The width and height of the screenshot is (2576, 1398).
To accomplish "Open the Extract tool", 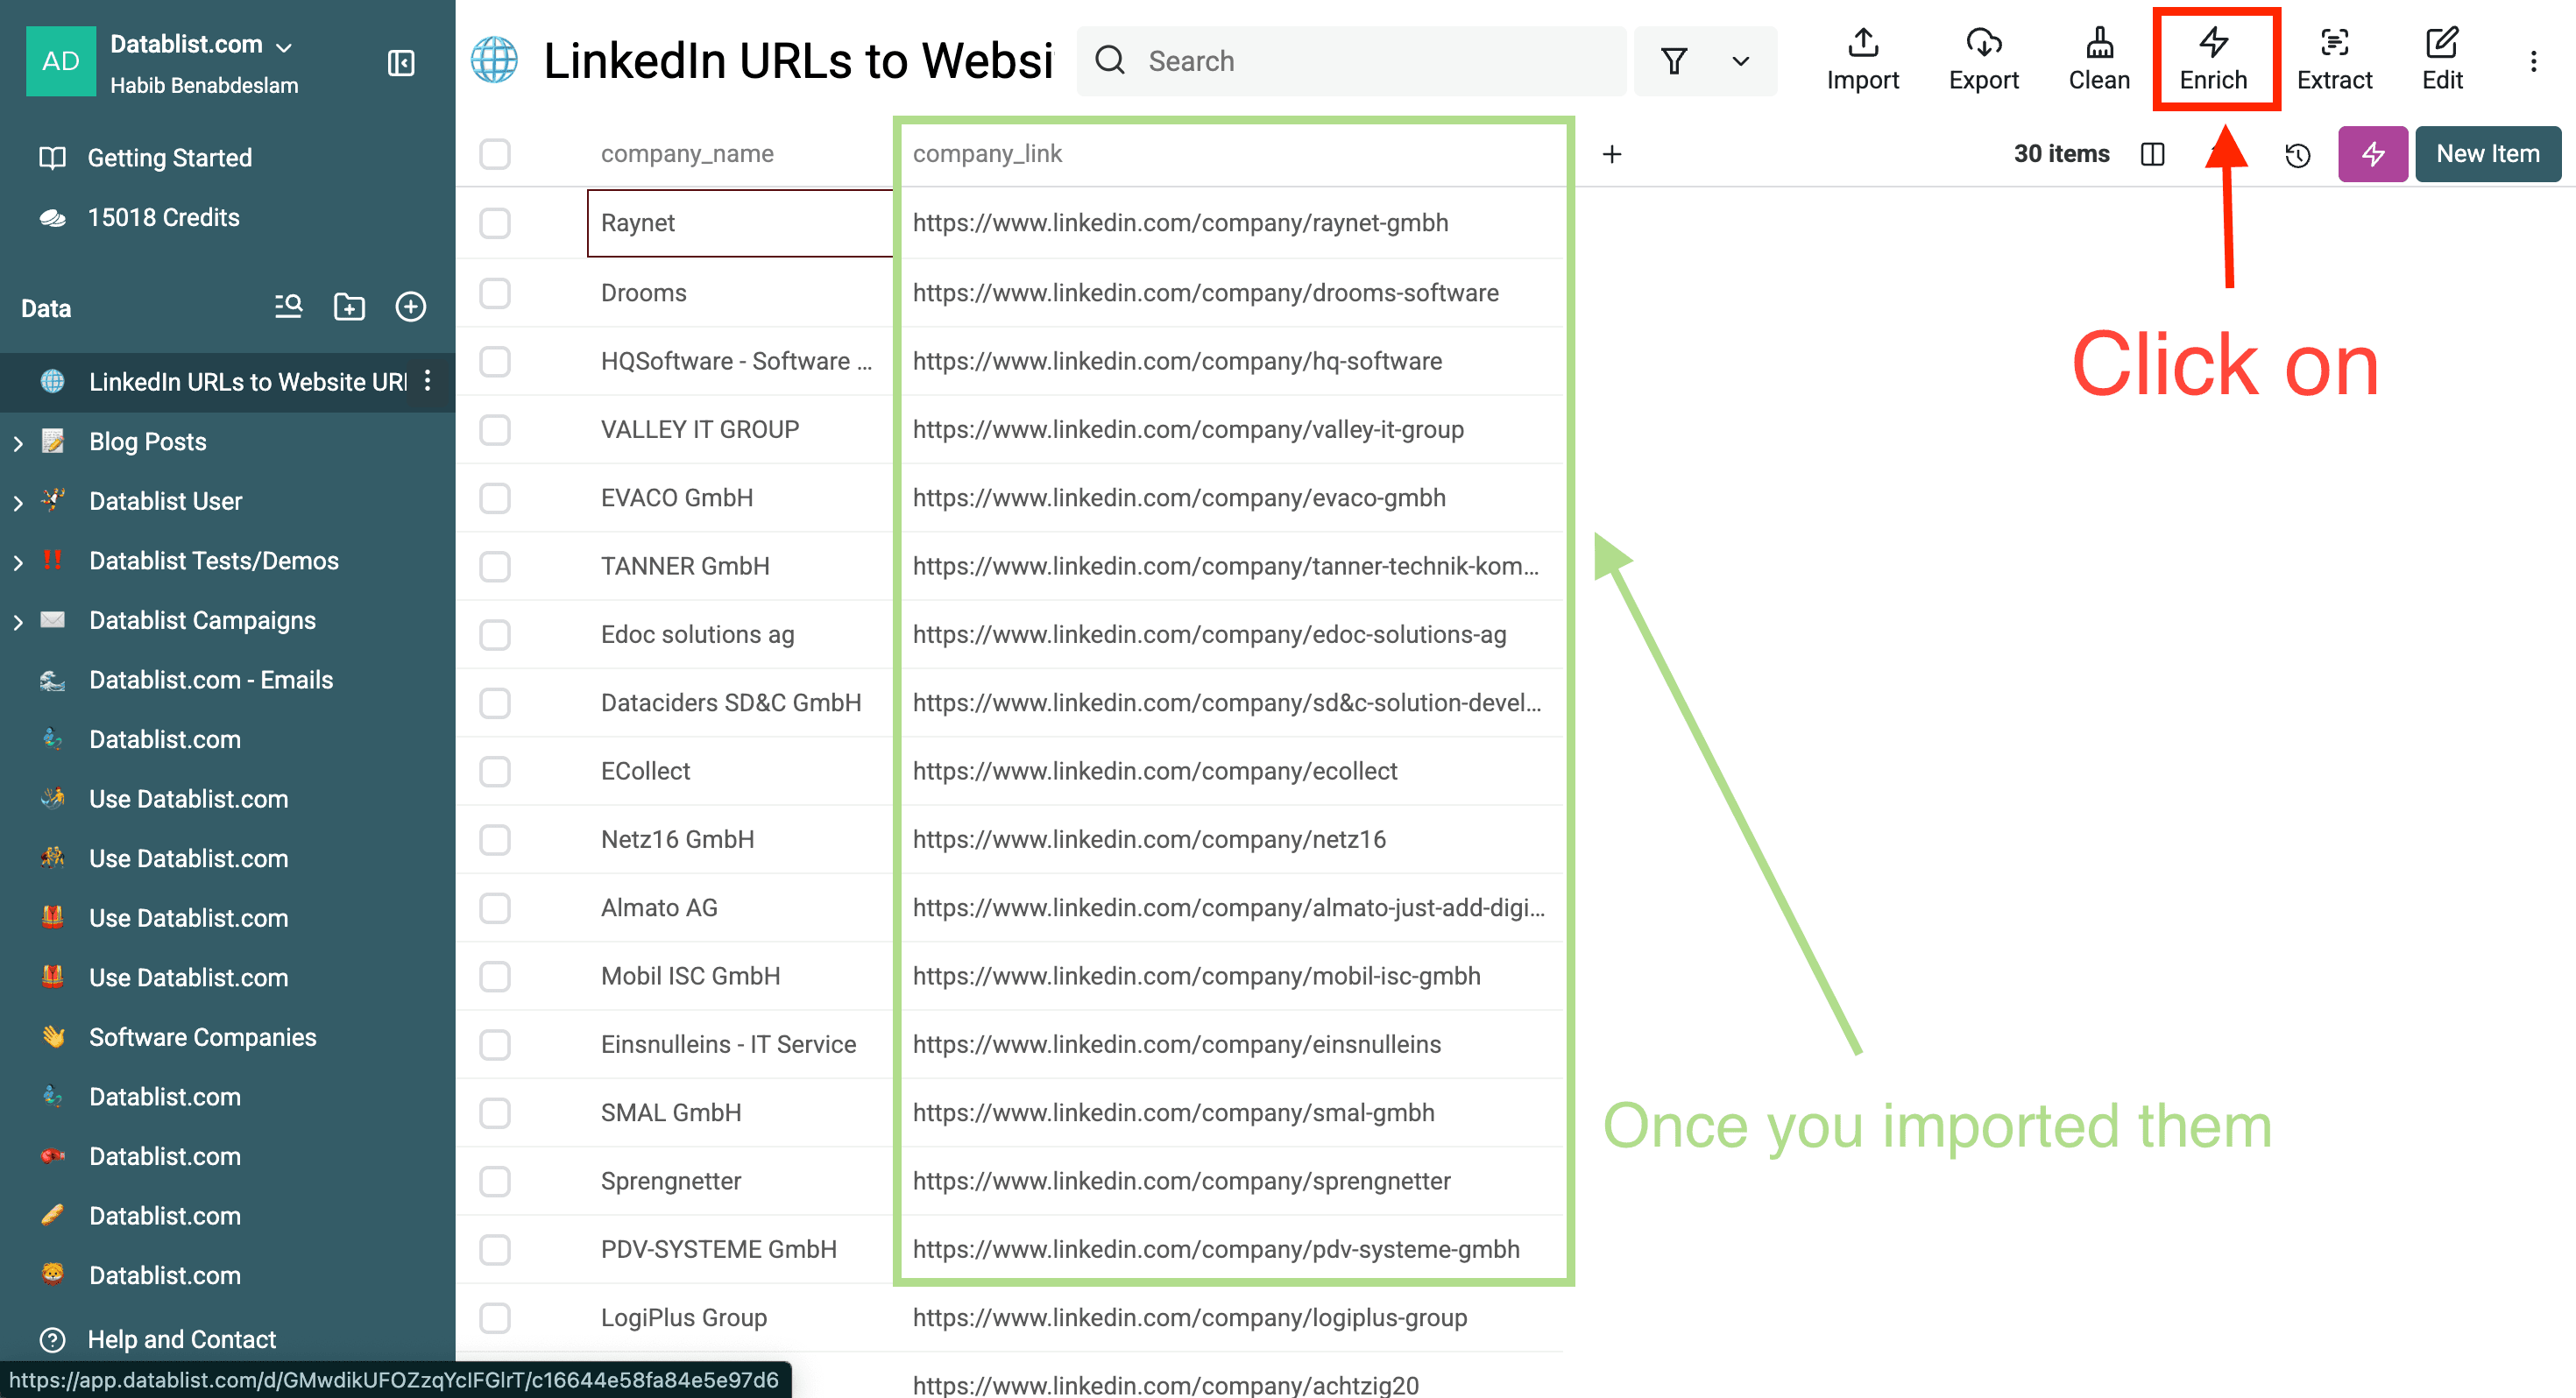I will (x=2335, y=58).
